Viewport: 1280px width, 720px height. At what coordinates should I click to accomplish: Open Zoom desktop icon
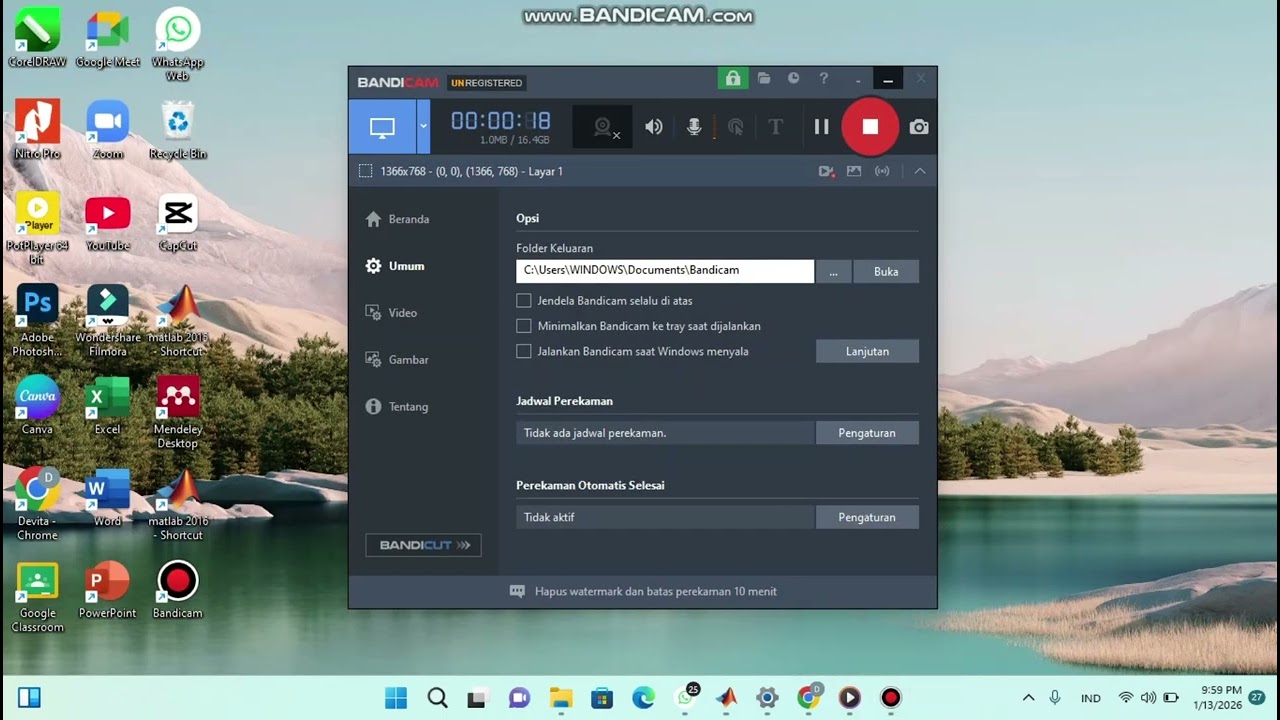tap(108, 130)
